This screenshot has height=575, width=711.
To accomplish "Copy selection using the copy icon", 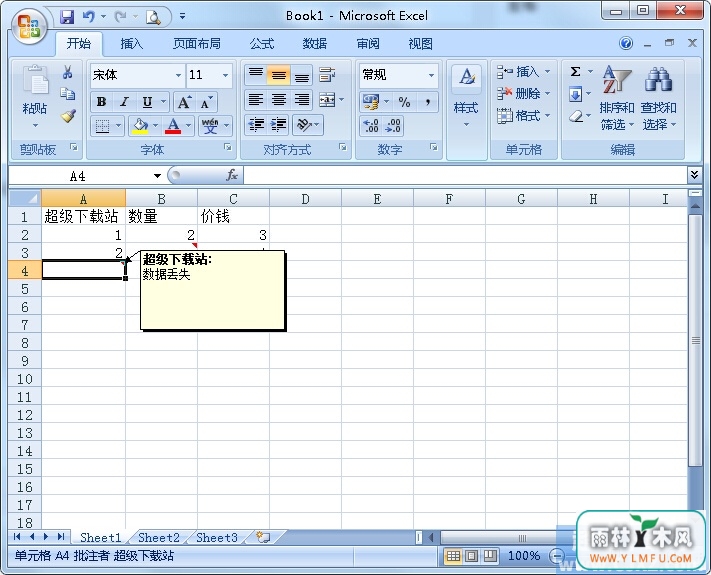I will click(68, 93).
